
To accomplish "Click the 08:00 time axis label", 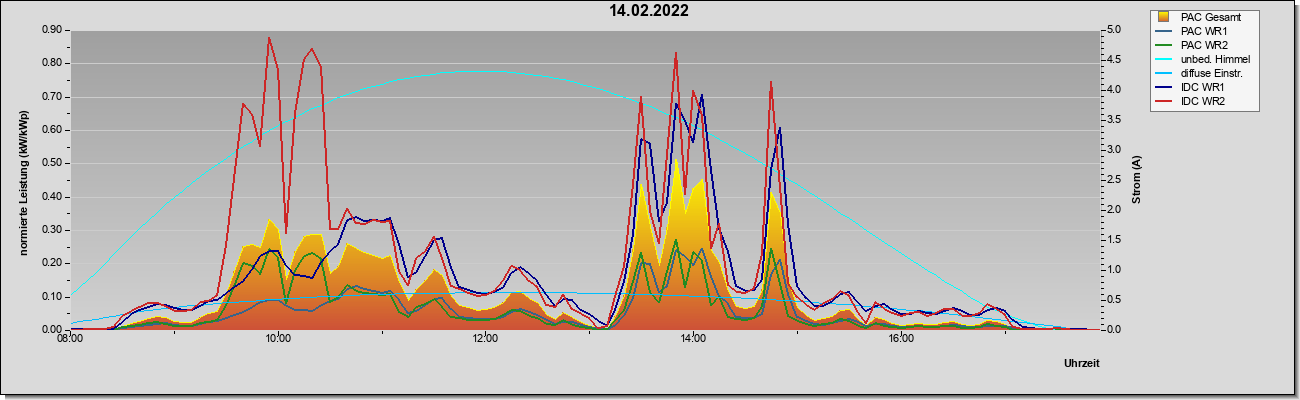I will point(70,339).
